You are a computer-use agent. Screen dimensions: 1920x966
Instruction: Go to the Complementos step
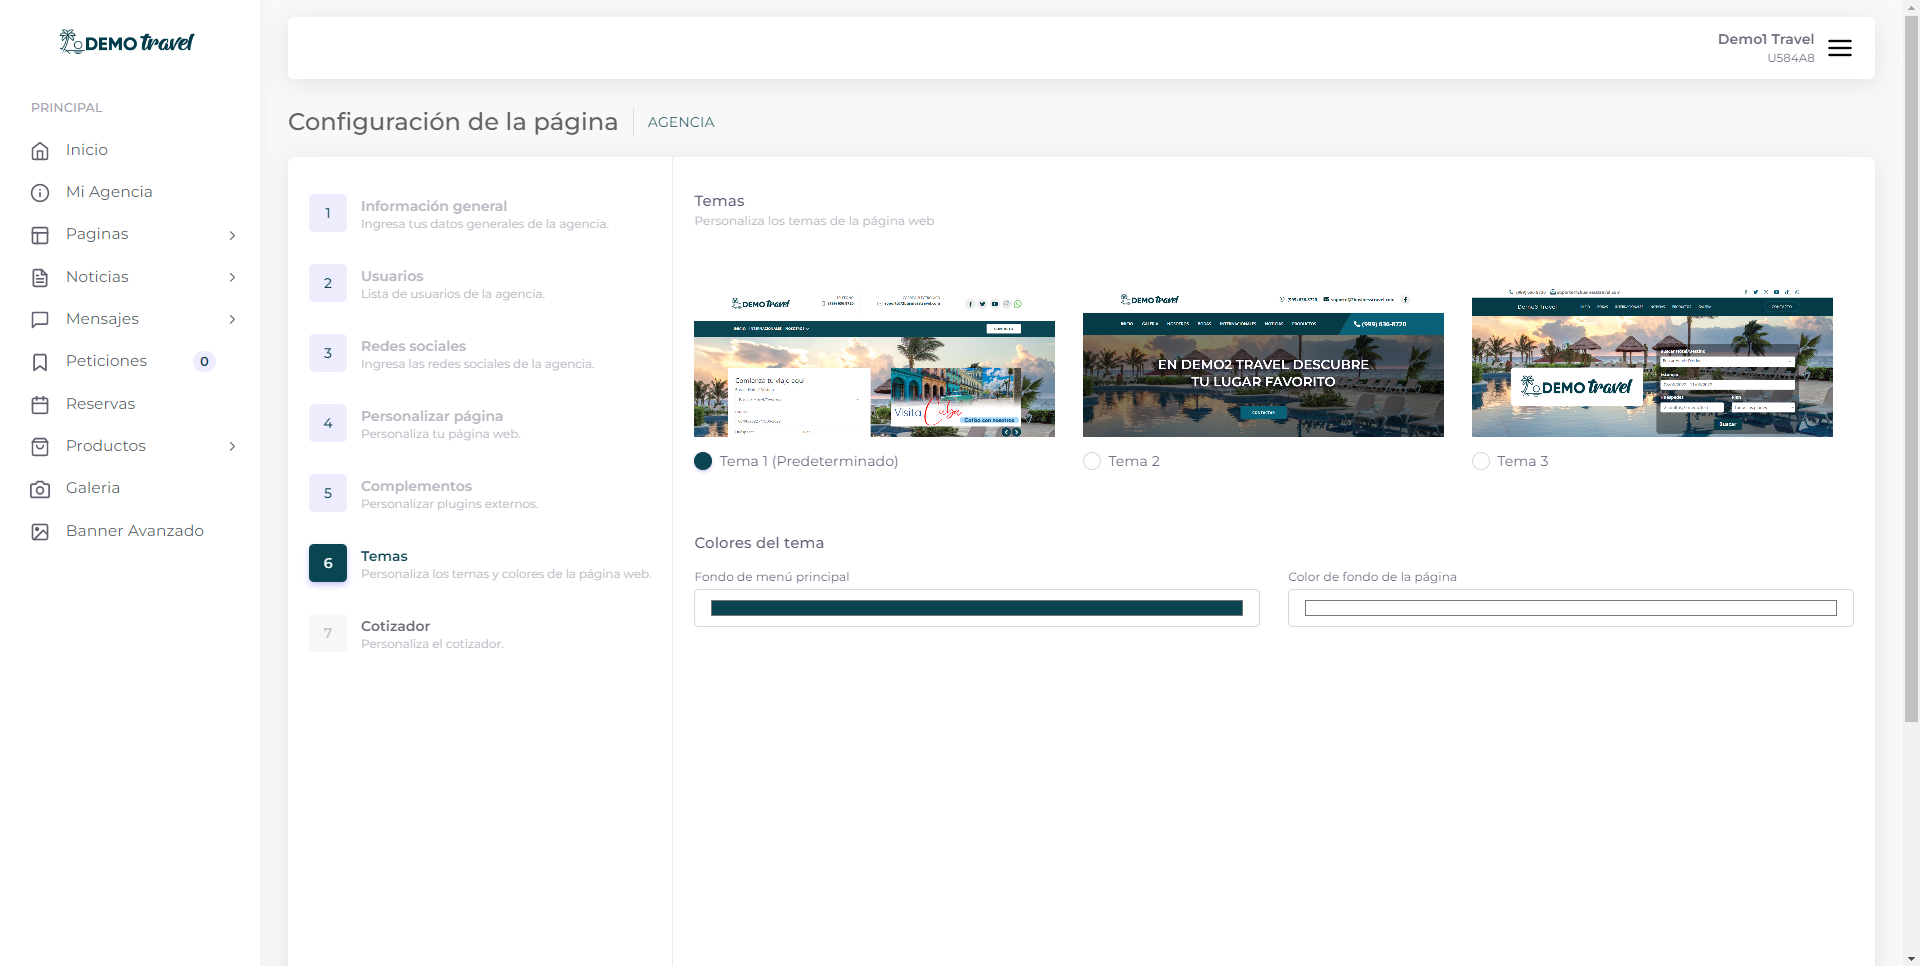[416, 486]
